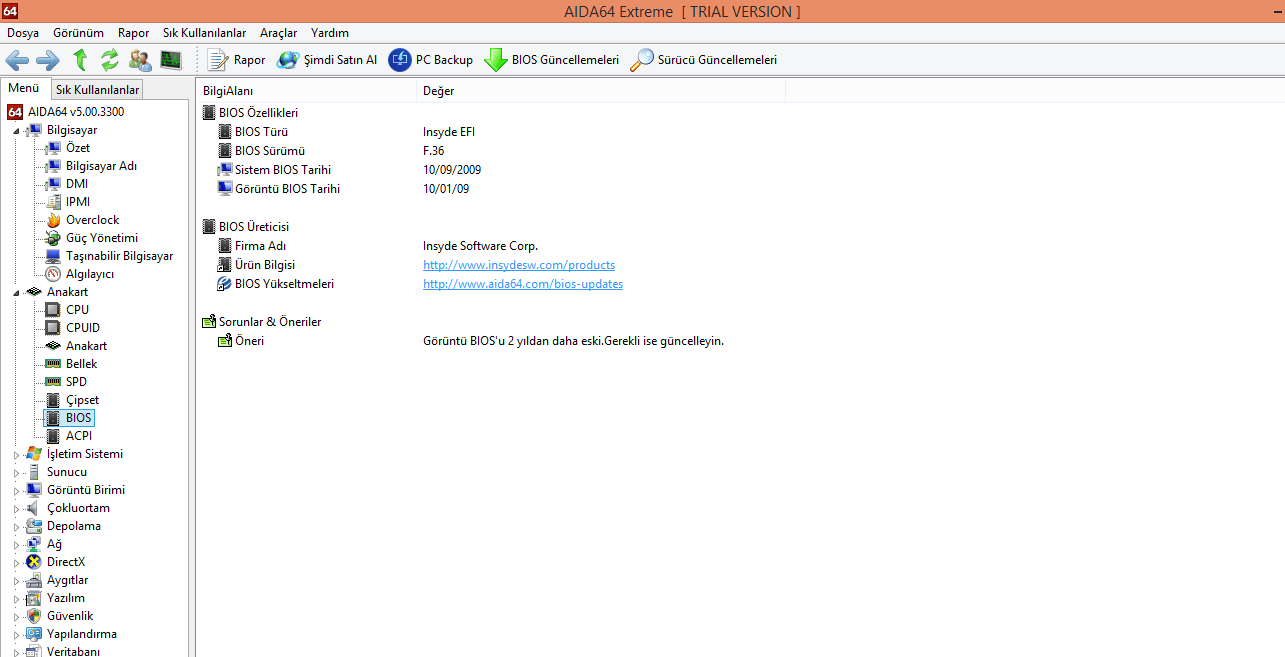Viewport: 1285px width, 657px height.
Task: Select Bellek memory item
Action: 81,364
